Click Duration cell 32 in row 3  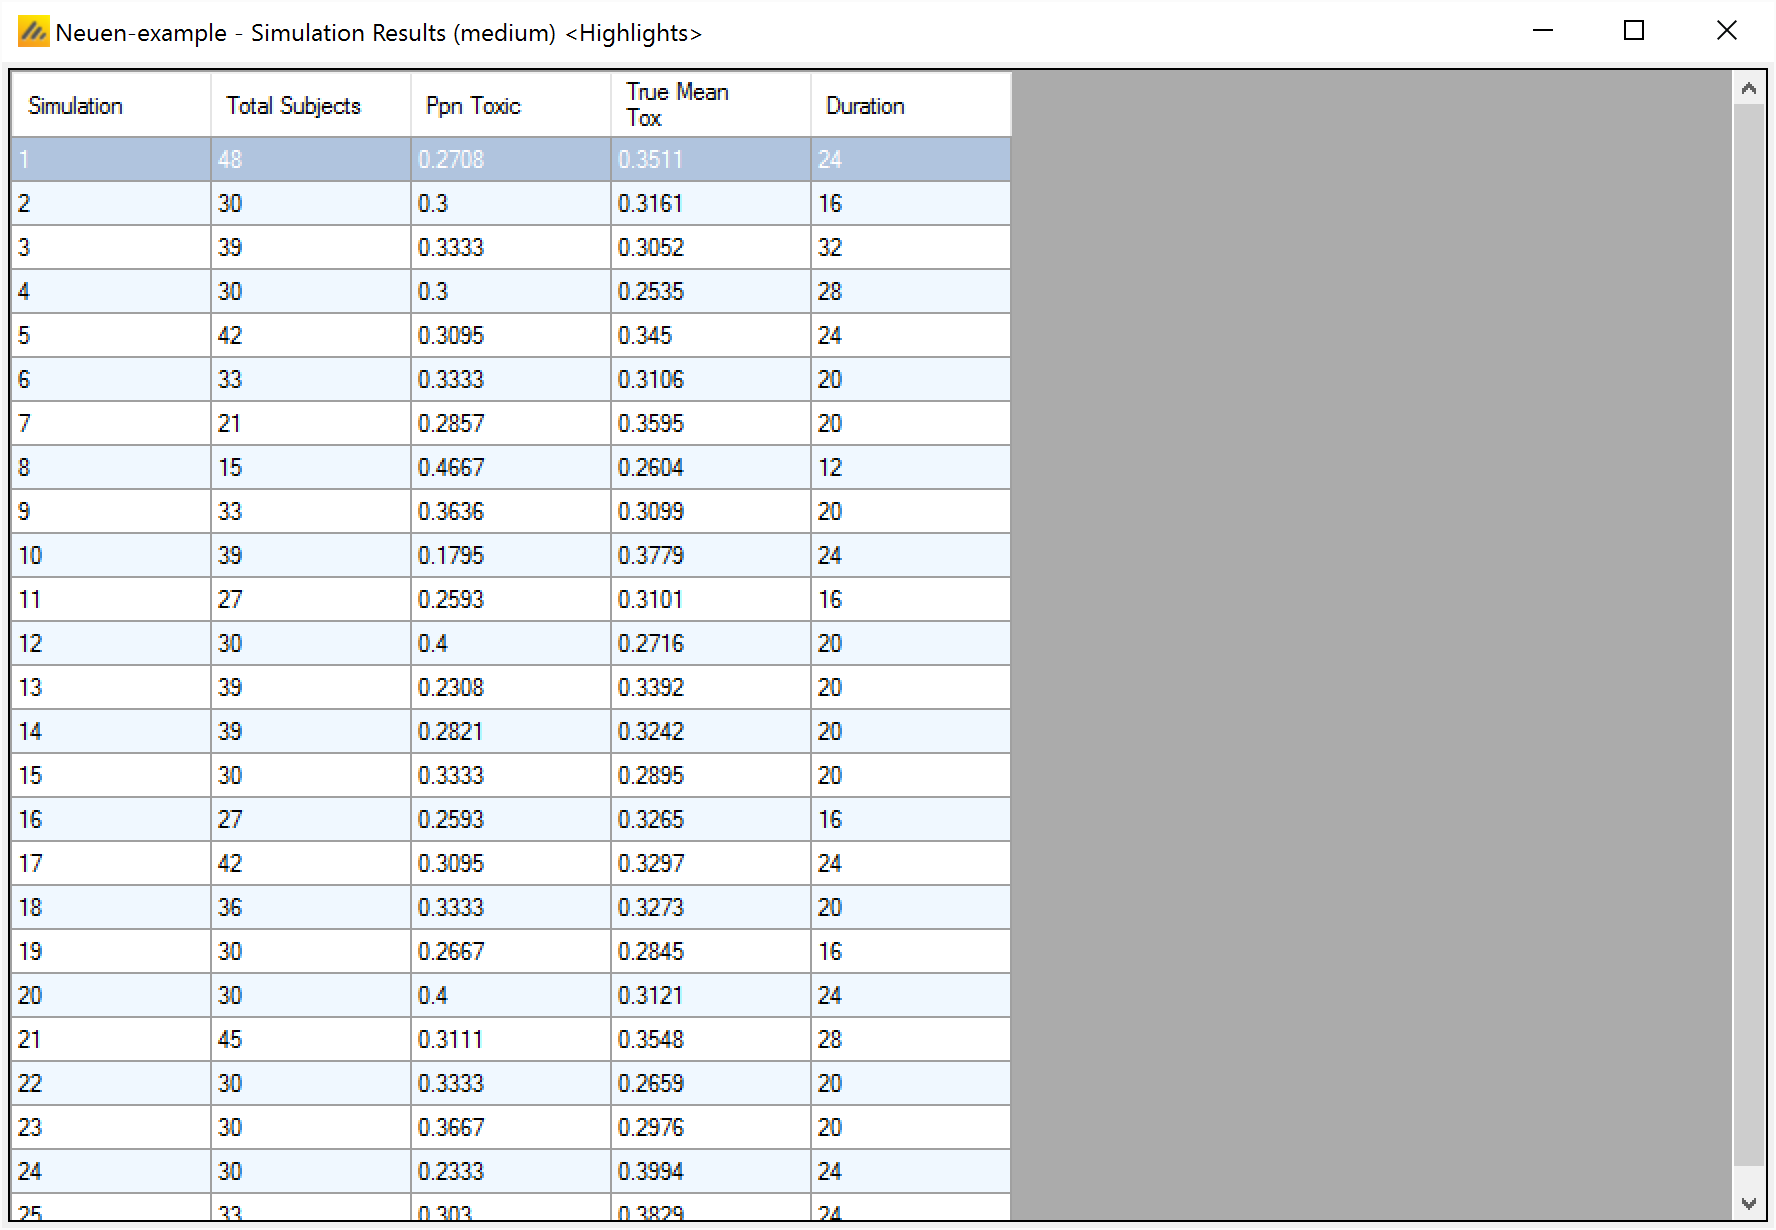tap(910, 248)
